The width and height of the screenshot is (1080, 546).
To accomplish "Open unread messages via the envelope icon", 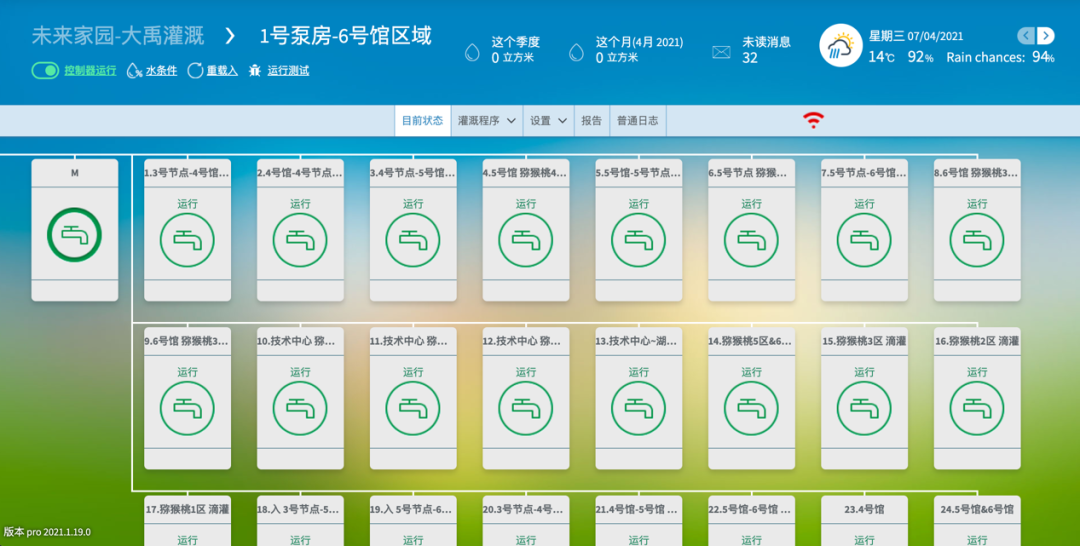I will tap(721, 52).
